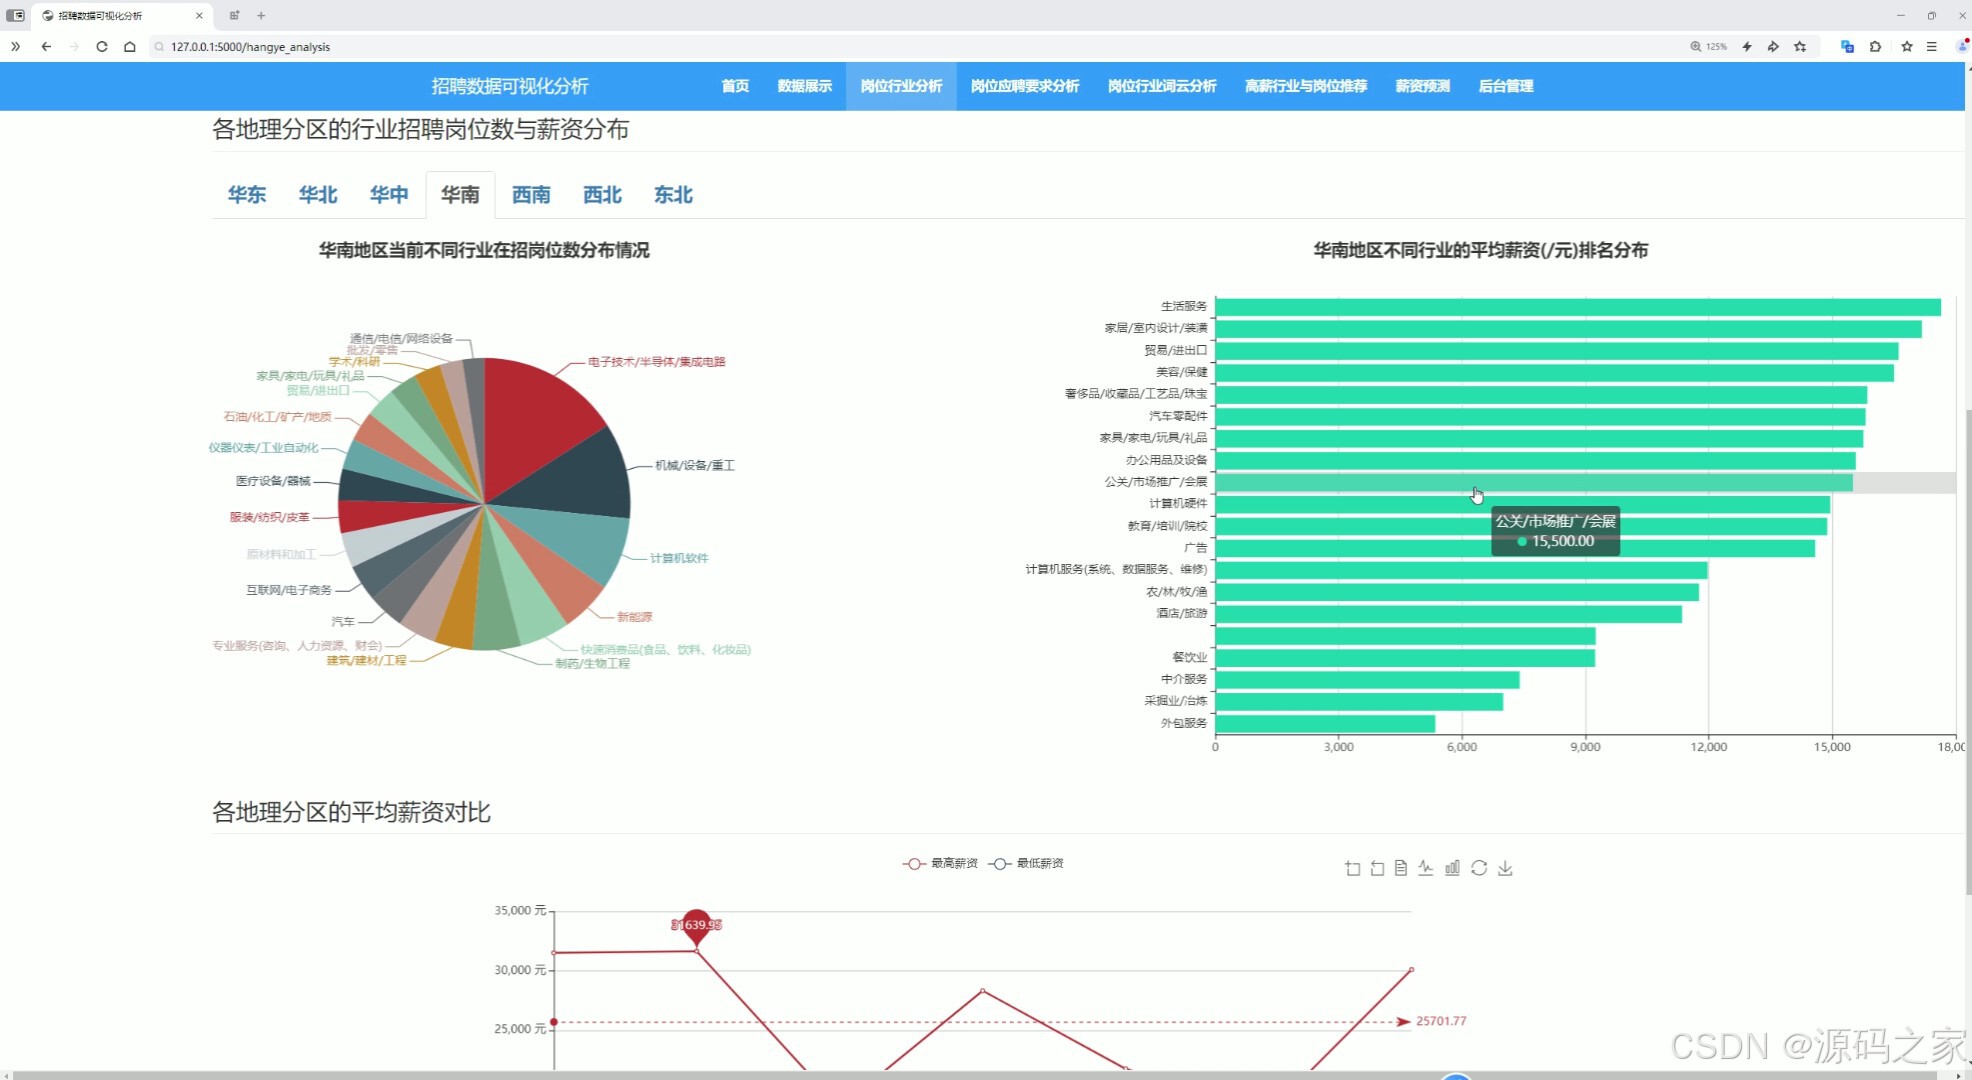This screenshot has height=1080, width=1972.
Task: Download chart as image icon
Action: pos(1505,868)
